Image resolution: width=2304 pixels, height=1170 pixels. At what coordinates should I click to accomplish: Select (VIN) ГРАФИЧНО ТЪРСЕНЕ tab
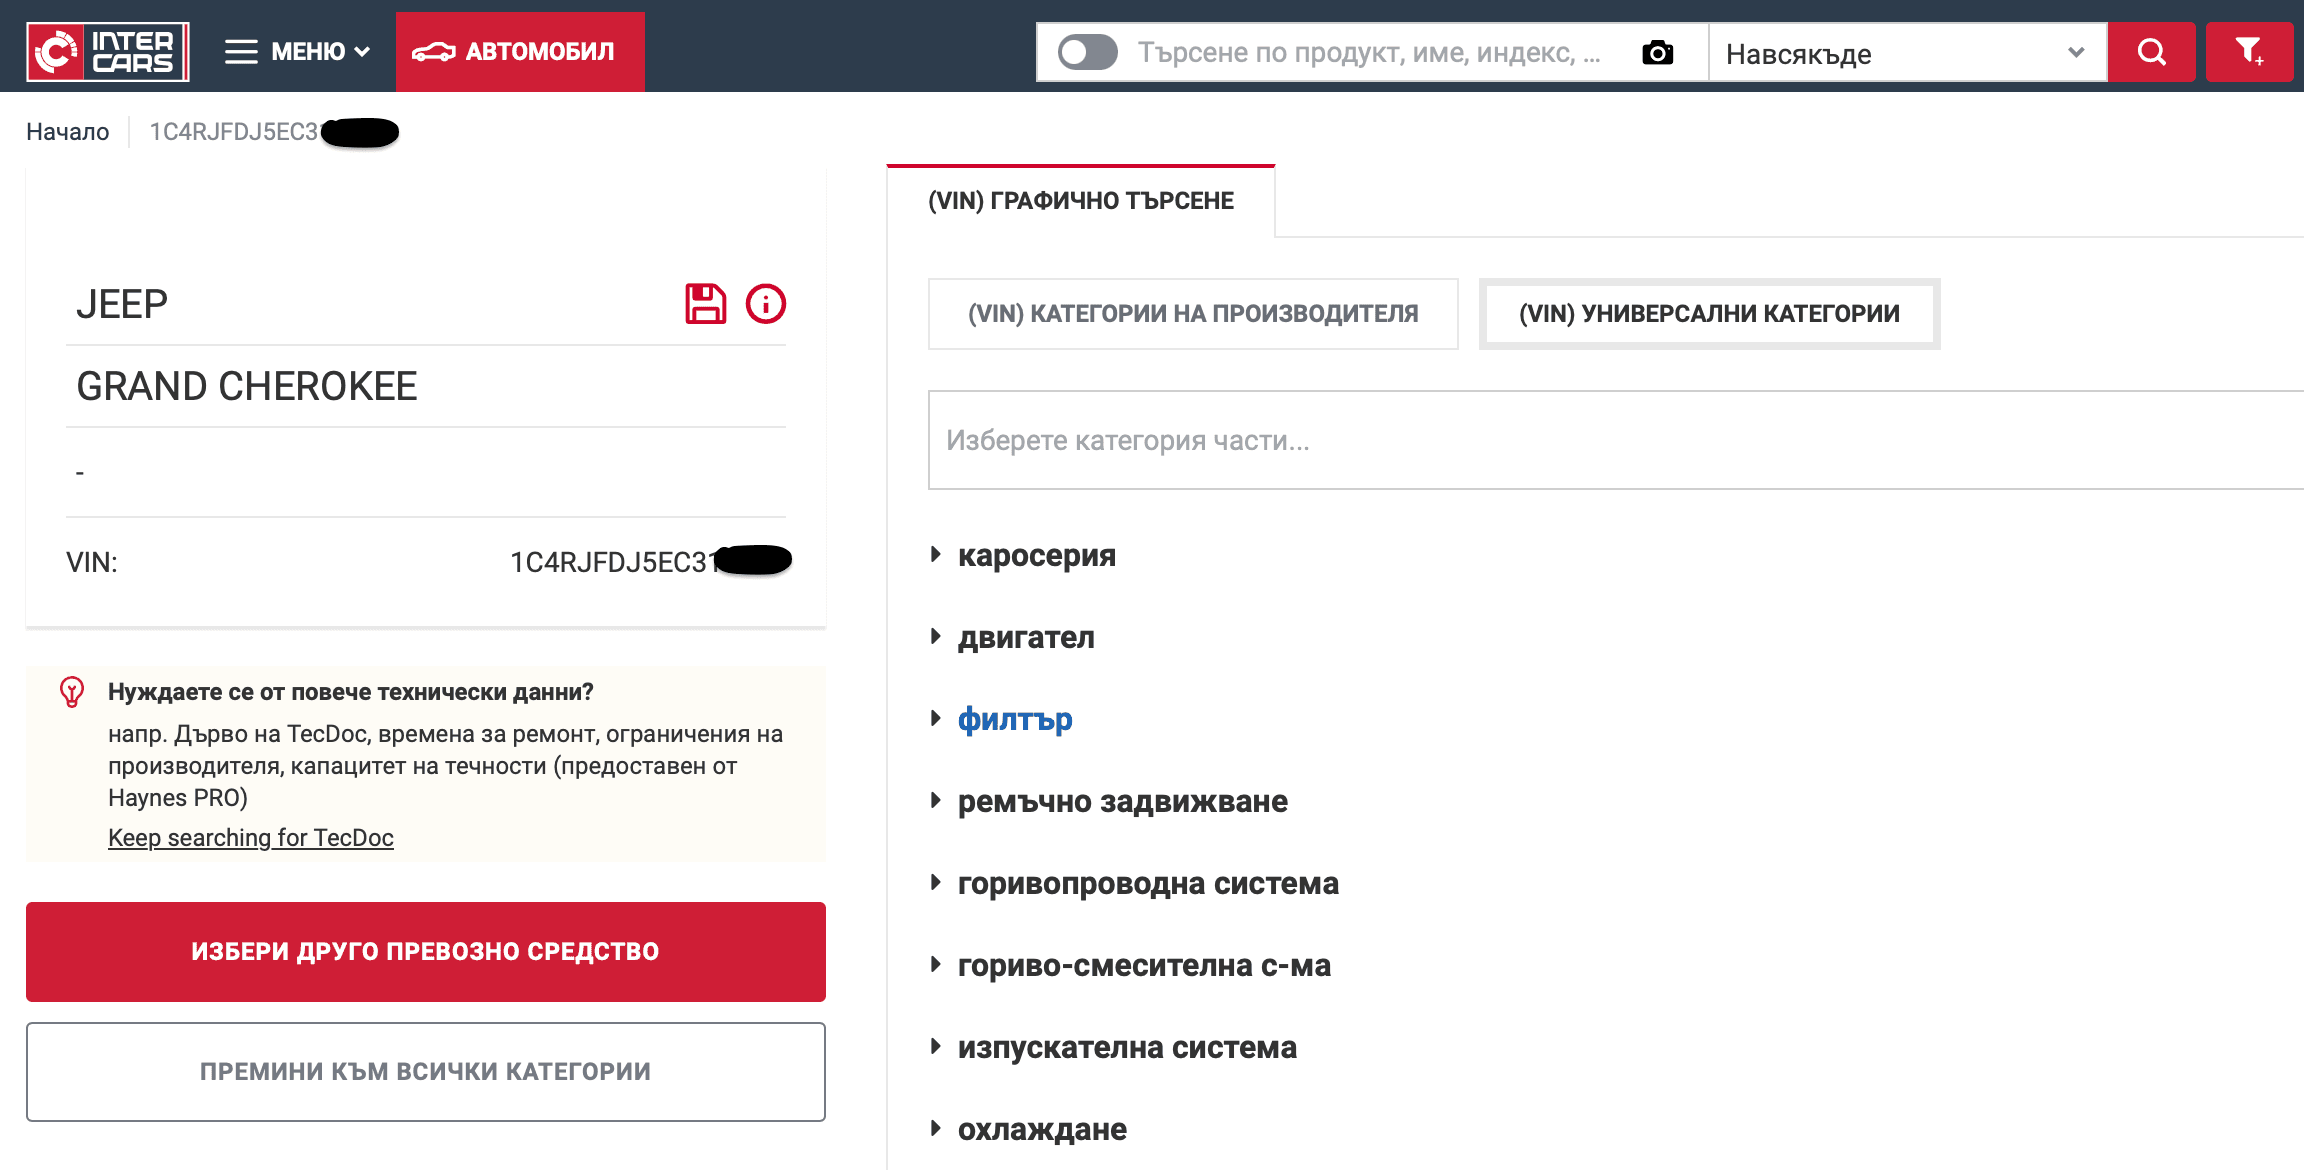click(1081, 201)
